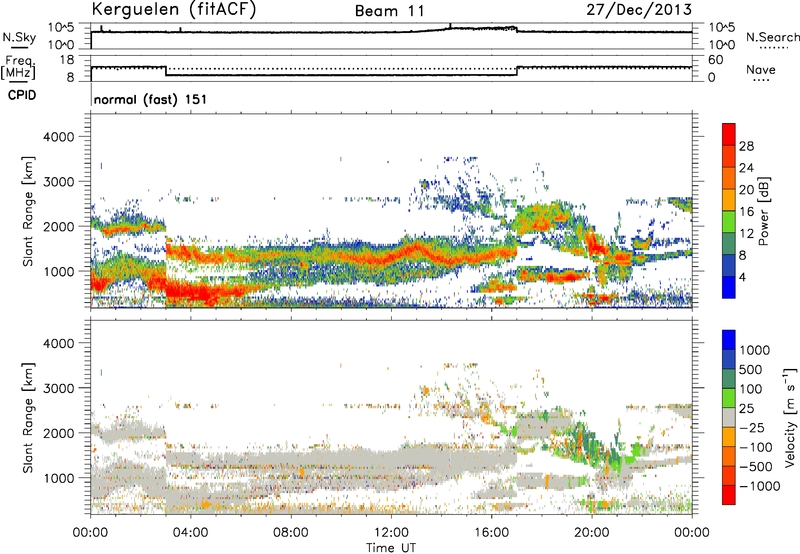Click the '500' label on the velocity colorbar
800x554 pixels.
tap(750, 369)
